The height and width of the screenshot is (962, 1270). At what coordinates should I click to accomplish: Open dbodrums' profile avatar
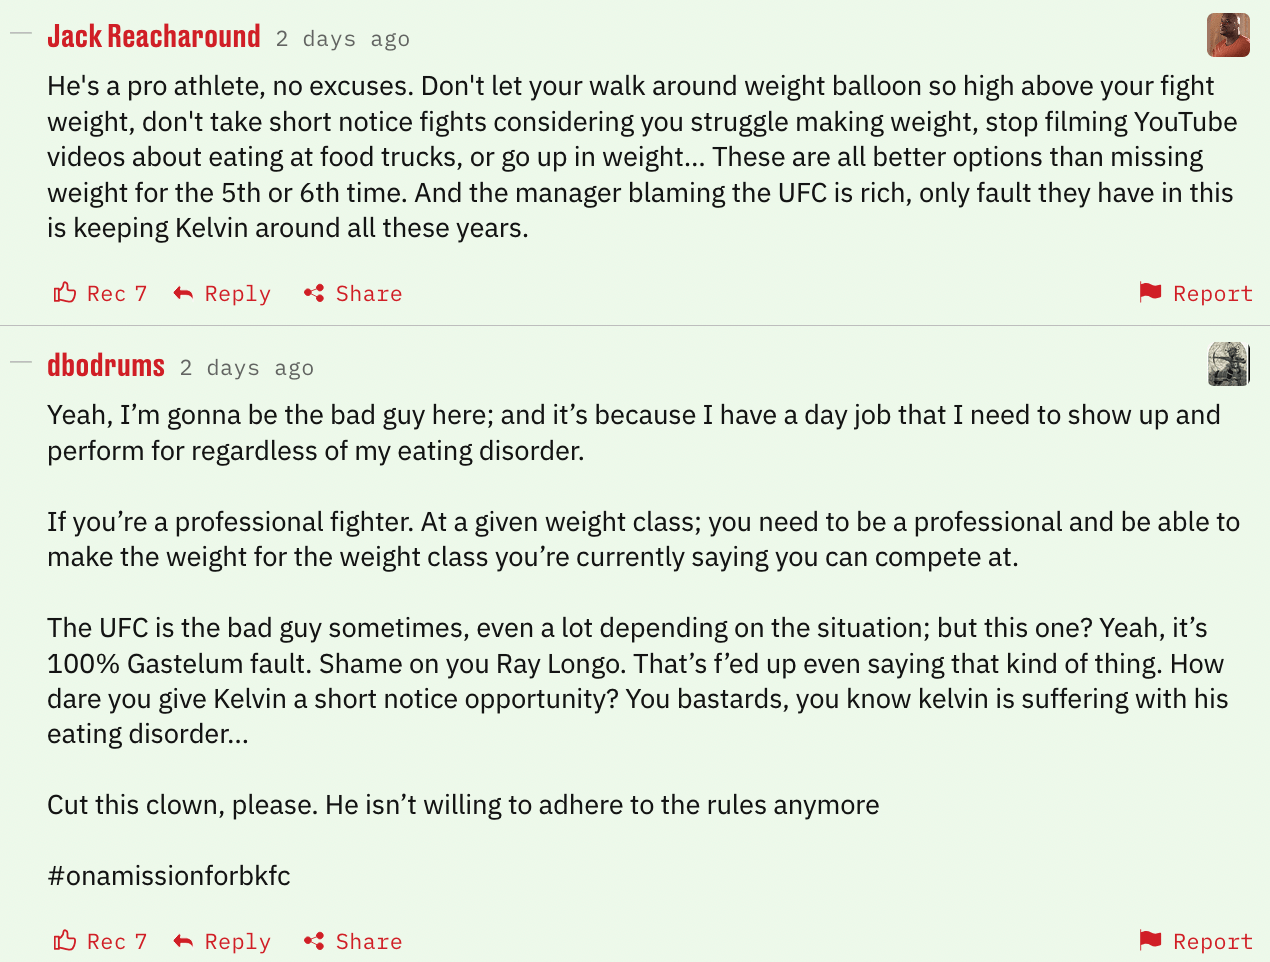pyautogui.click(x=1228, y=364)
